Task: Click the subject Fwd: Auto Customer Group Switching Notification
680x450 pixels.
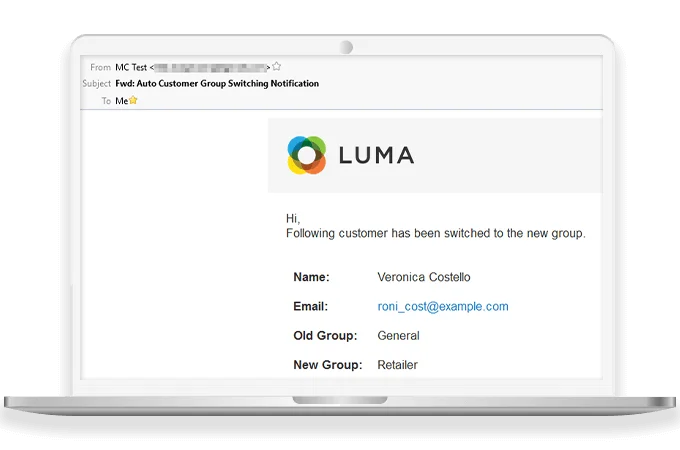Action: (217, 83)
